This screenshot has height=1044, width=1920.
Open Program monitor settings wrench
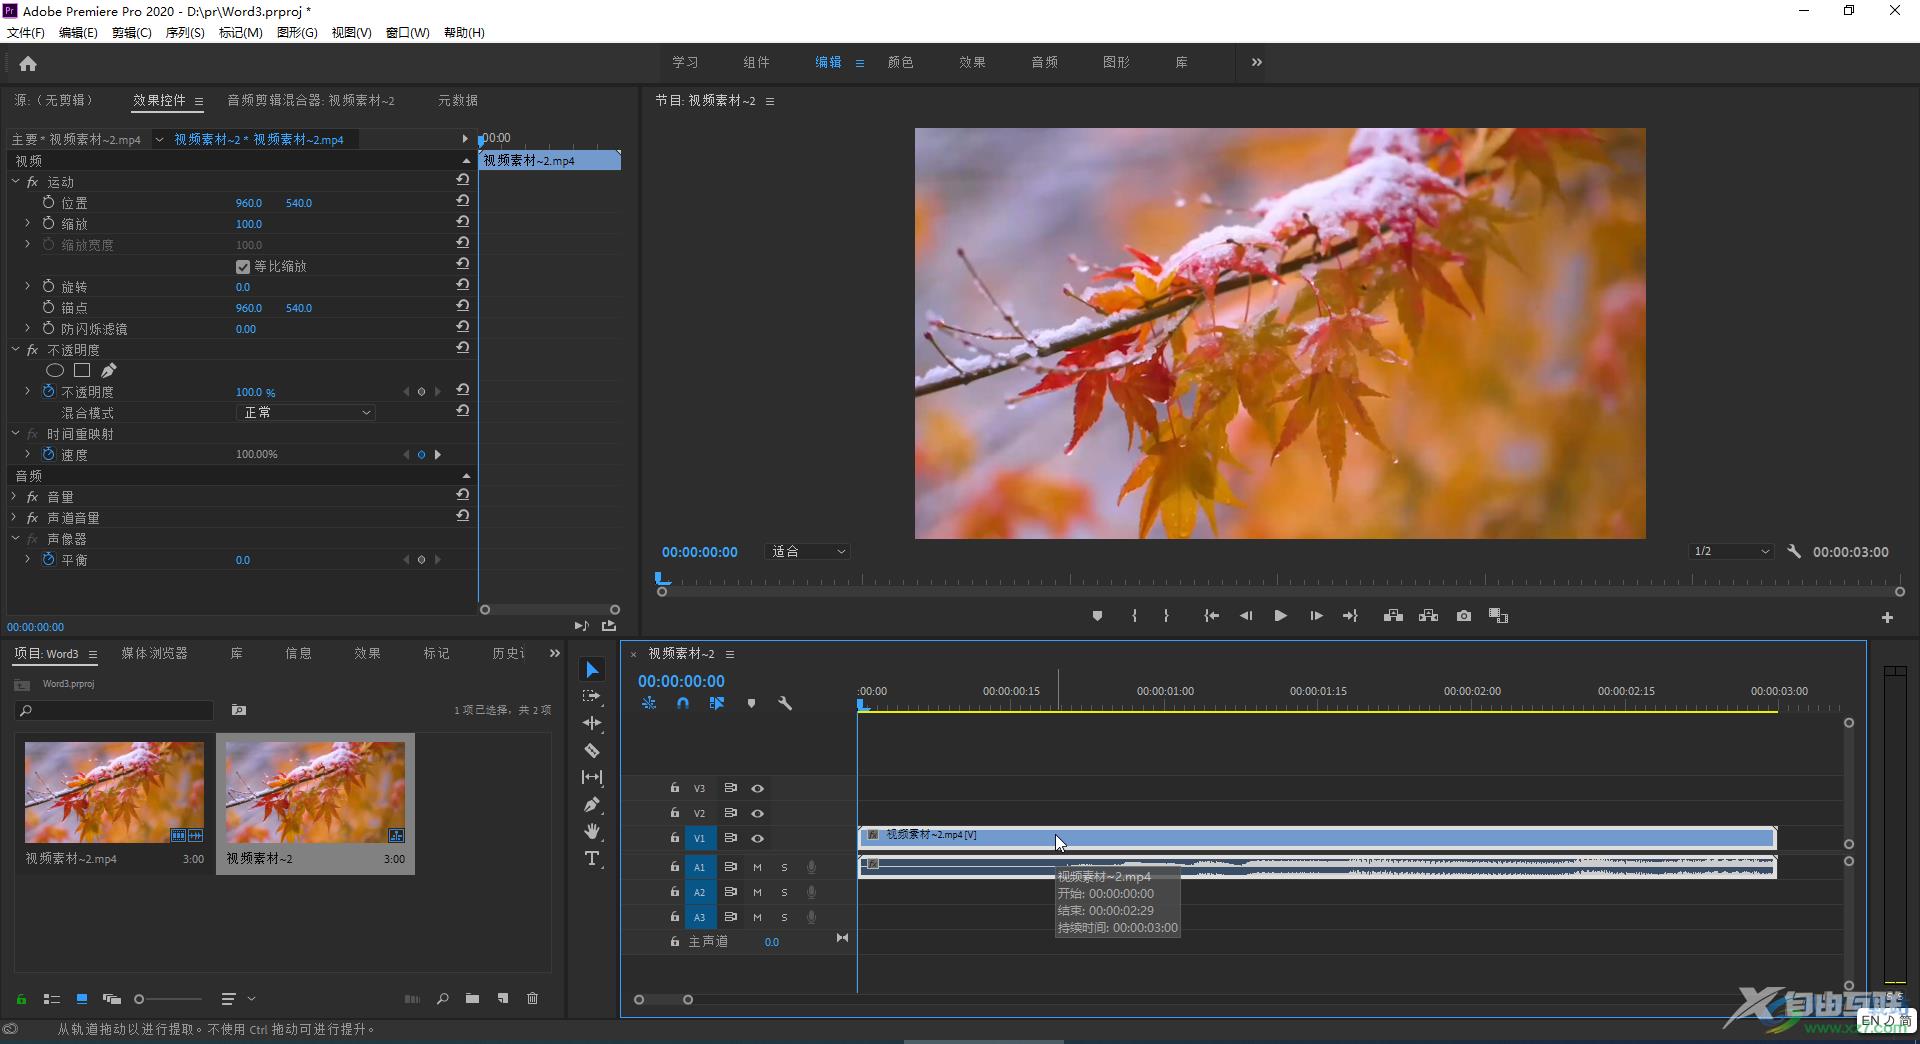pyautogui.click(x=1794, y=552)
